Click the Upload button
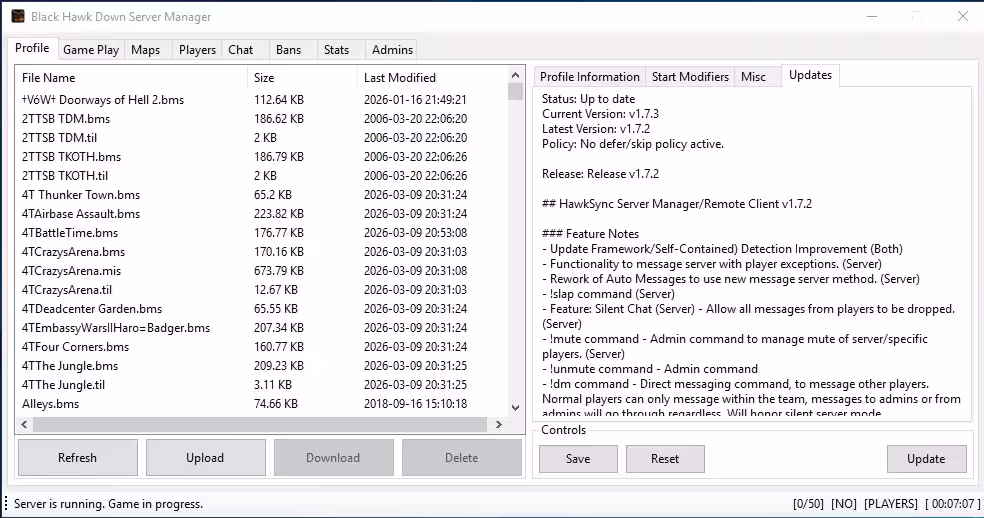The image size is (984, 518). 205,458
